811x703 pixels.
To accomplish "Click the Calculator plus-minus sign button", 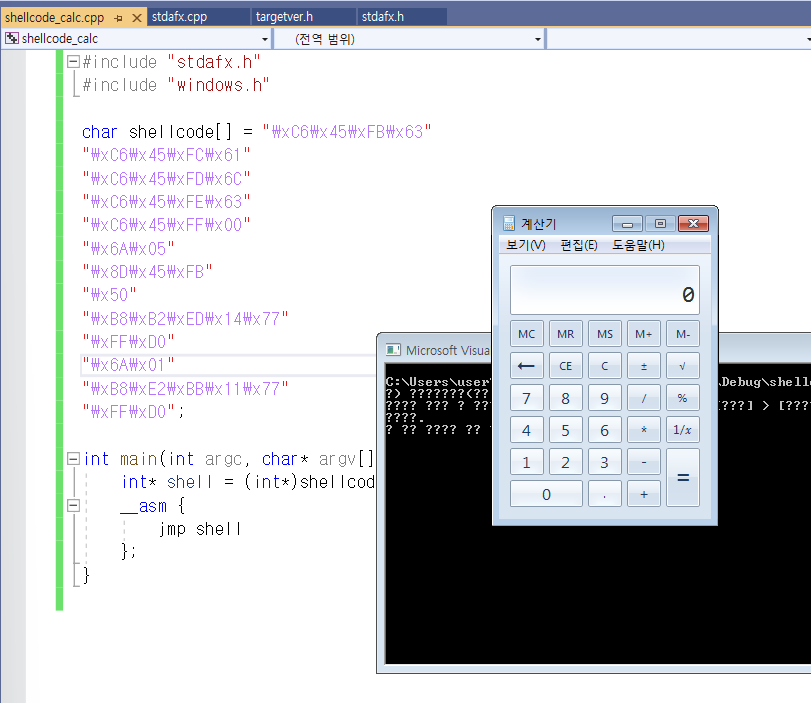I will click(643, 366).
